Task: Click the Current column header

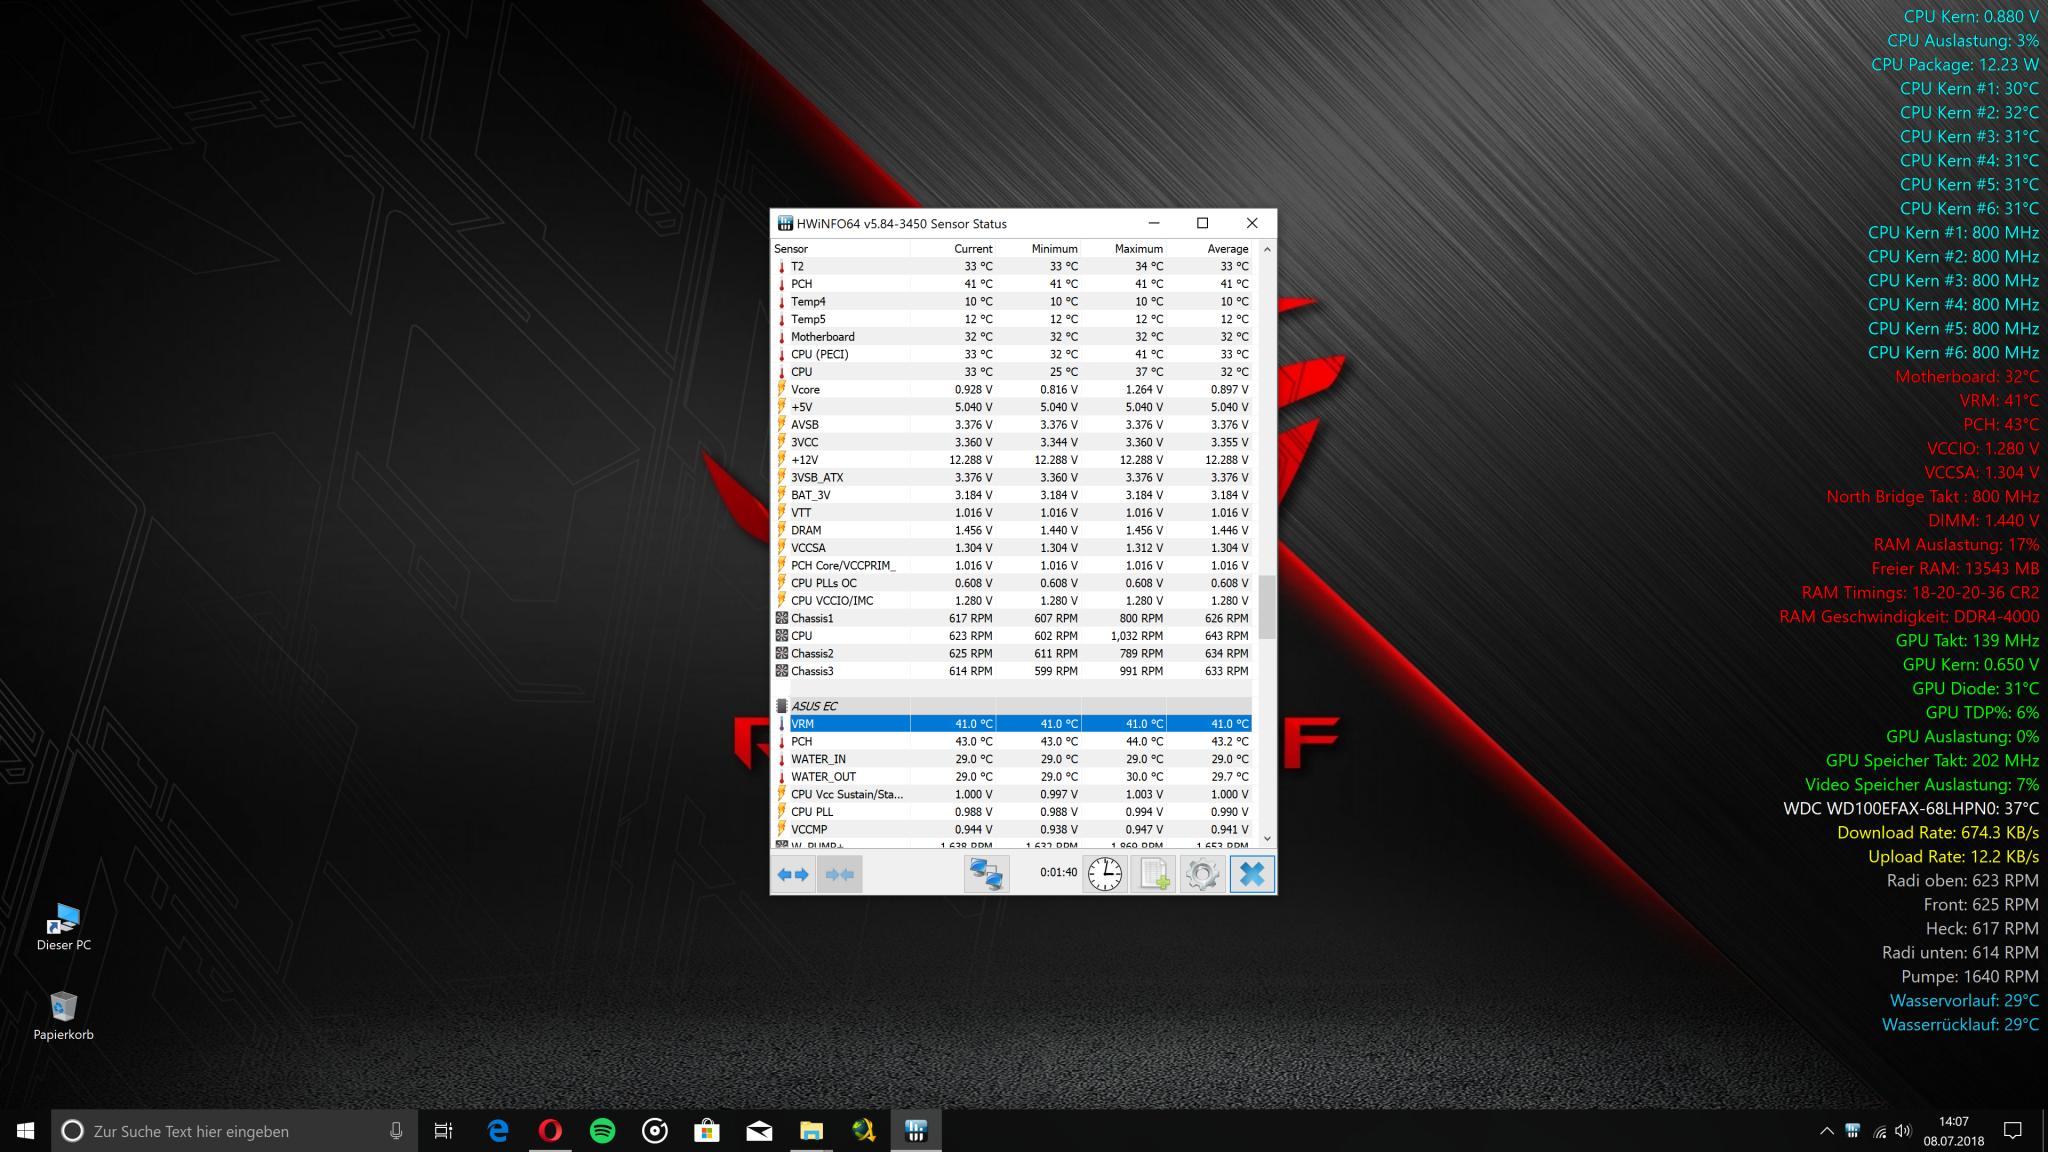Action: tap(972, 249)
